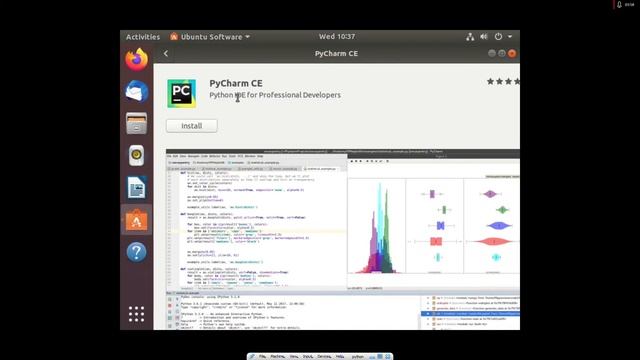Close the Ubuntu Software window

(x=512, y=53)
